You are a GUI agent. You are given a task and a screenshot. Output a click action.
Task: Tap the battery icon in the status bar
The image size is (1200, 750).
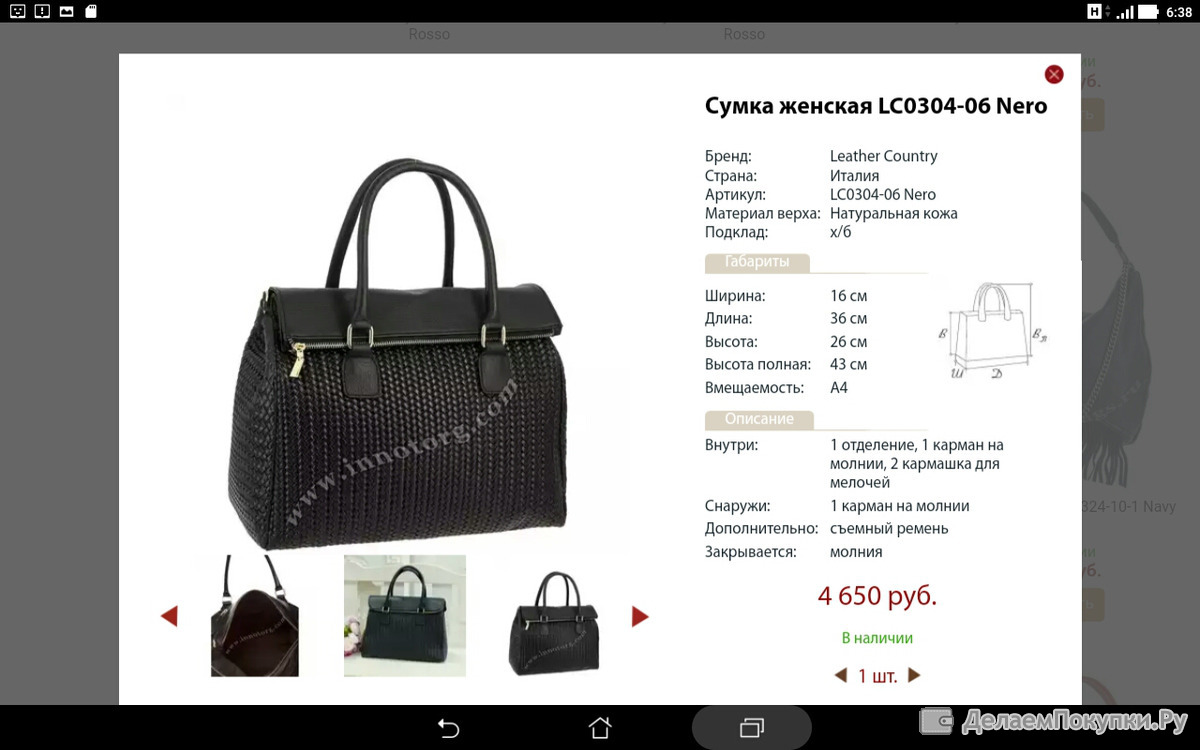tap(1148, 12)
